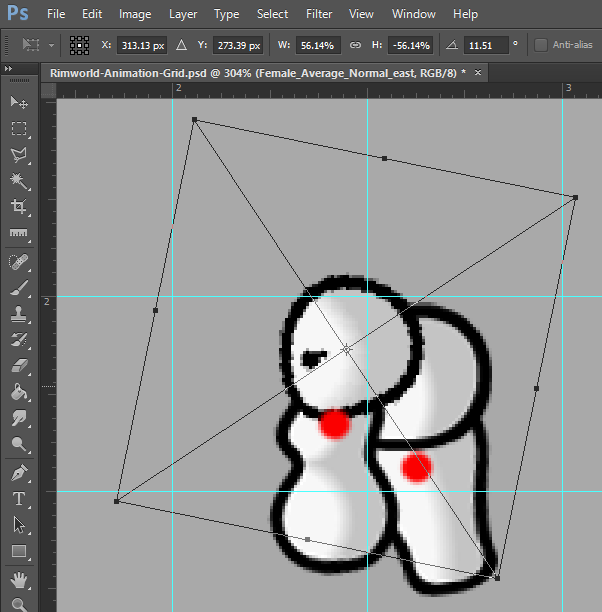Close the Rimworld-Animation-Grid.psd tab
Screen dimensions: 602x612
click(478, 73)
